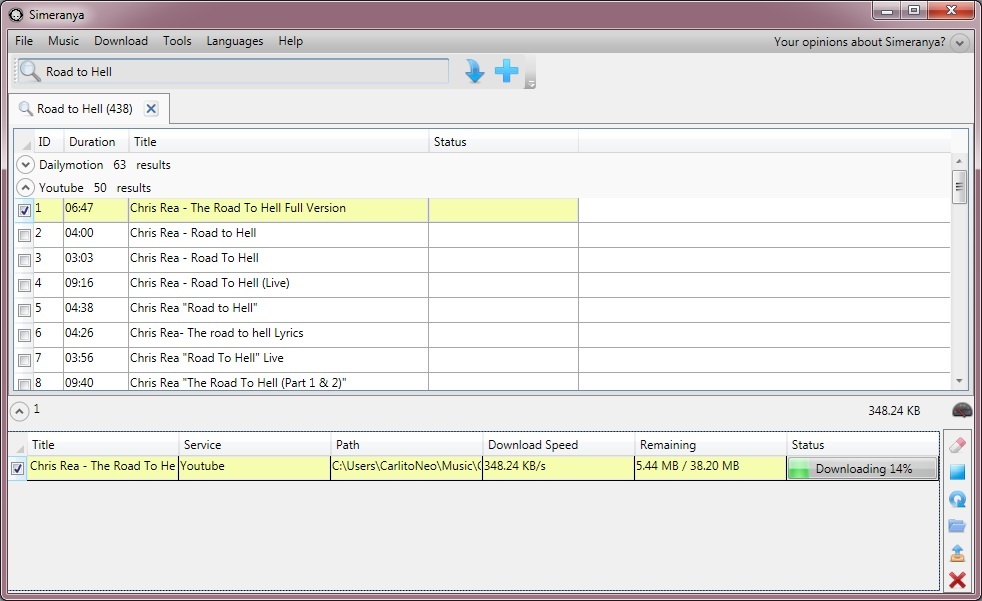Sort downloads by Path column header
The width and height of the screenshot is (982, 601).
406,445
